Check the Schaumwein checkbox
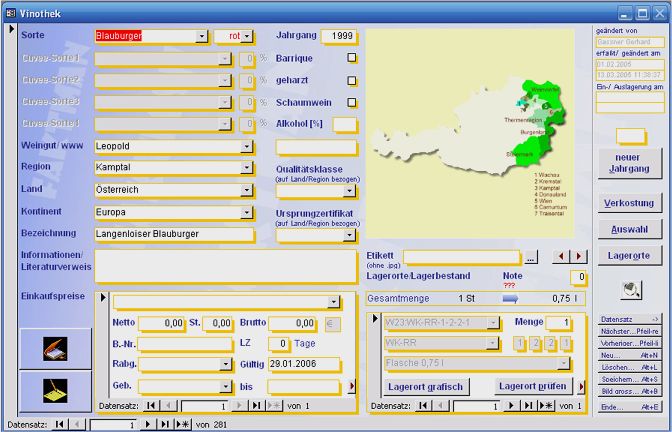The image size is (672, 432). [x=351, y=102]
